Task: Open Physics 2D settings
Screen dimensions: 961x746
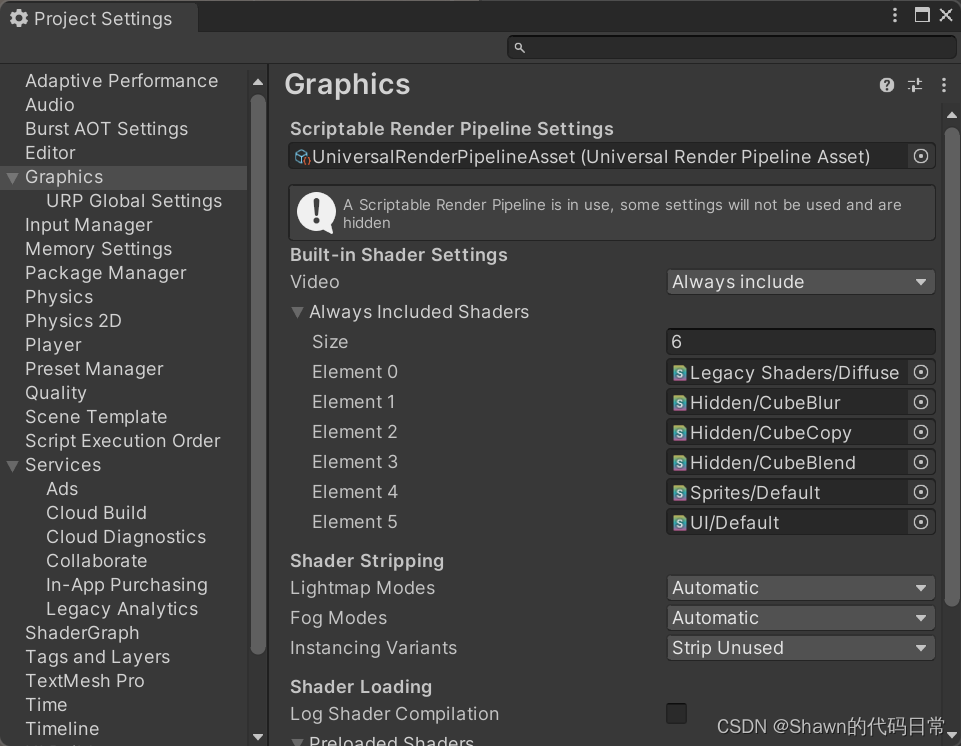Action: coord(74,321)
